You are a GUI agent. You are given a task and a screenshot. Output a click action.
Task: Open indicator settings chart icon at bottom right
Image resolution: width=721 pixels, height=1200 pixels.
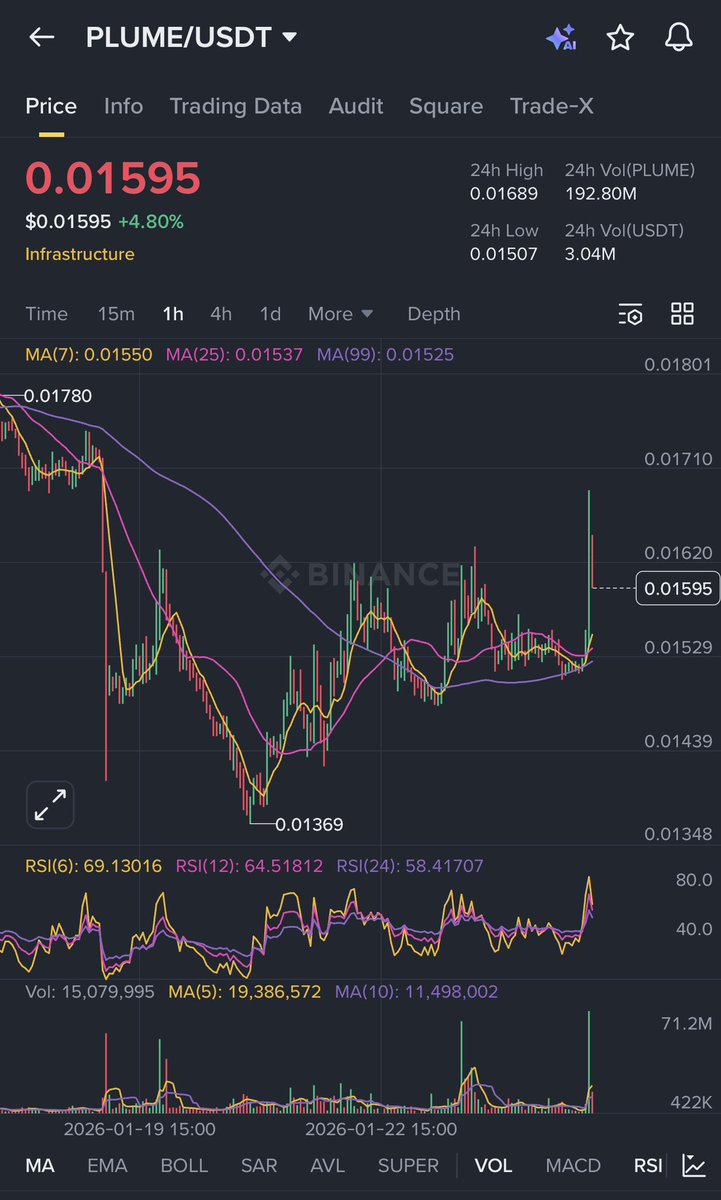point(693,1165)
